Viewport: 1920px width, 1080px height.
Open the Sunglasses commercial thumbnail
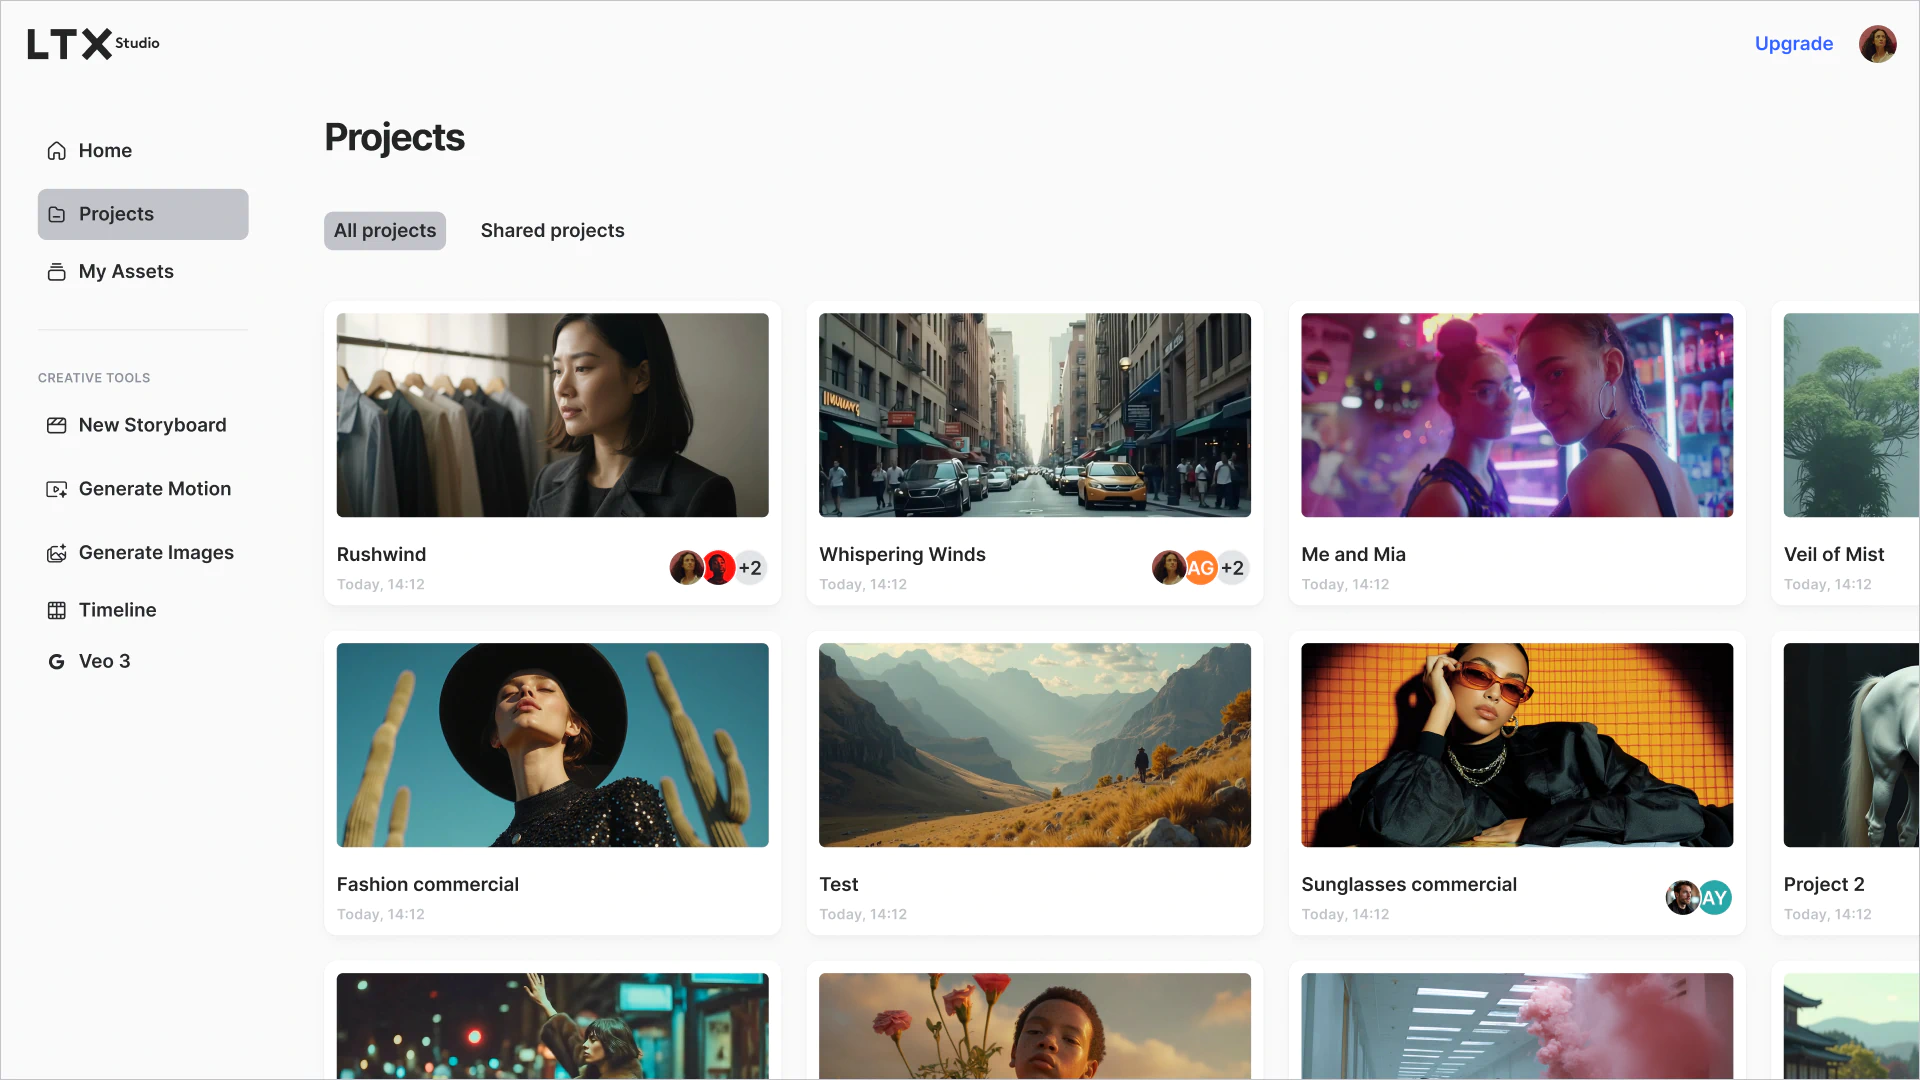tap(1517, 745)
